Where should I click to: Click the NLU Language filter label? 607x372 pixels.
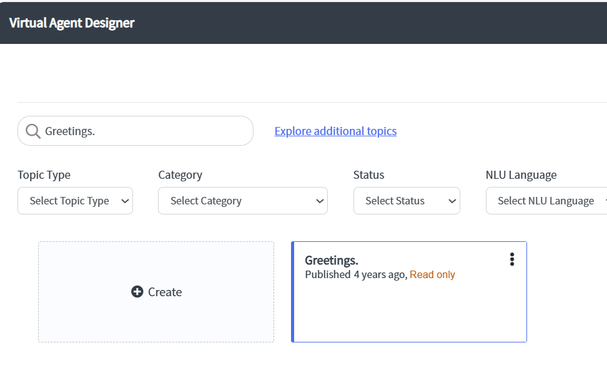click(521, 175)
